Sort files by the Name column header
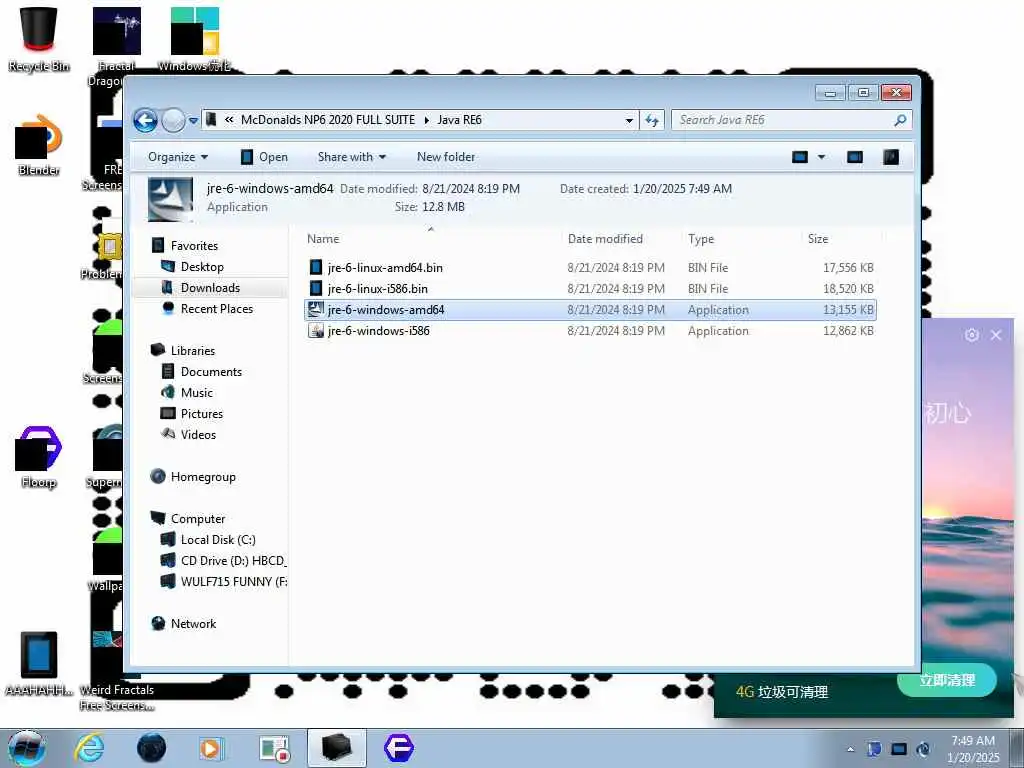This screenshot has height=768, width=1024. (323, 239)
